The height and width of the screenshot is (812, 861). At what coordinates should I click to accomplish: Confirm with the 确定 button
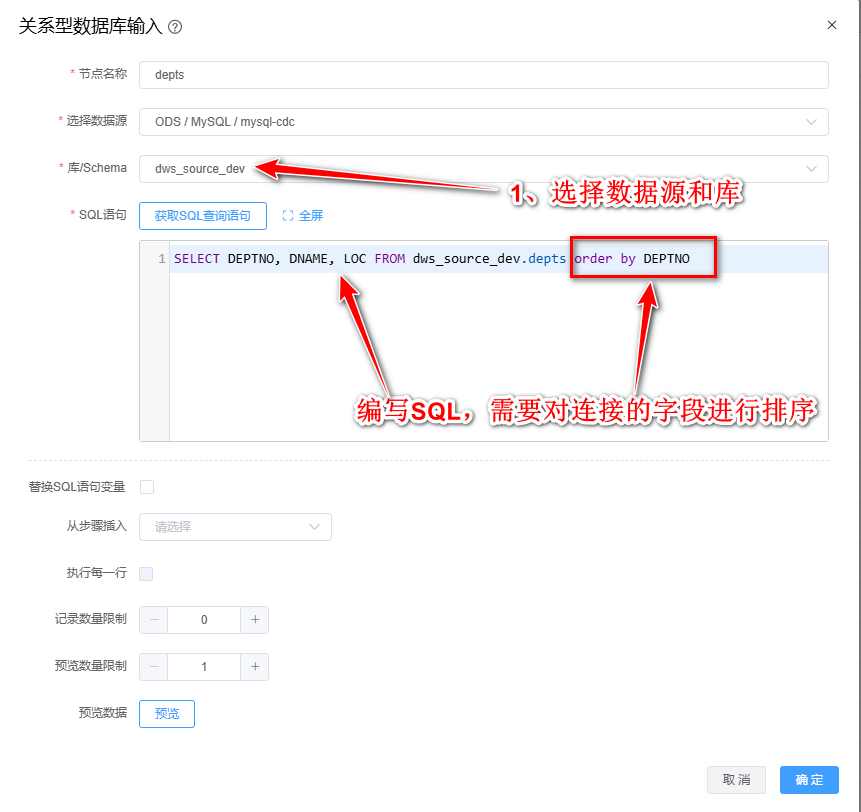[x=809, y=780]
